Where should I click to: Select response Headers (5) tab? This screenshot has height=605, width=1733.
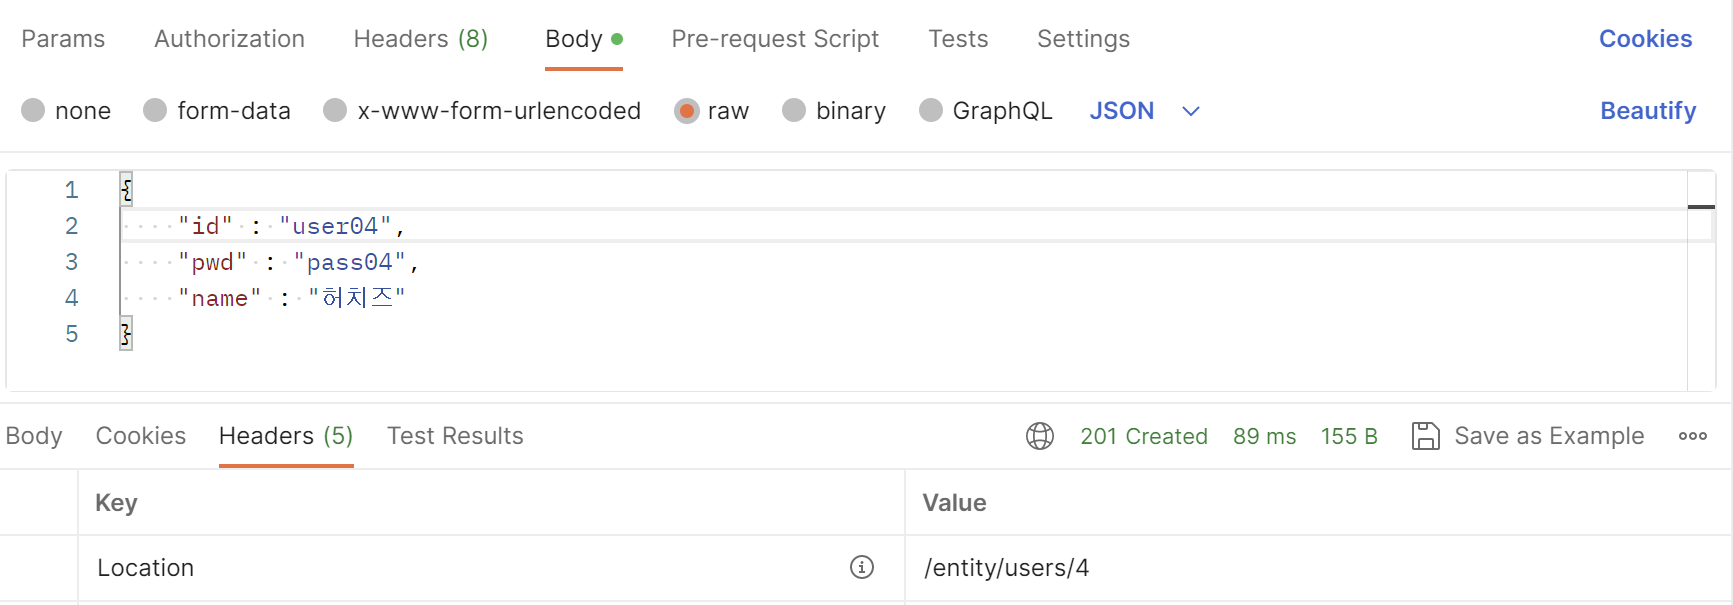coord(286,436)
